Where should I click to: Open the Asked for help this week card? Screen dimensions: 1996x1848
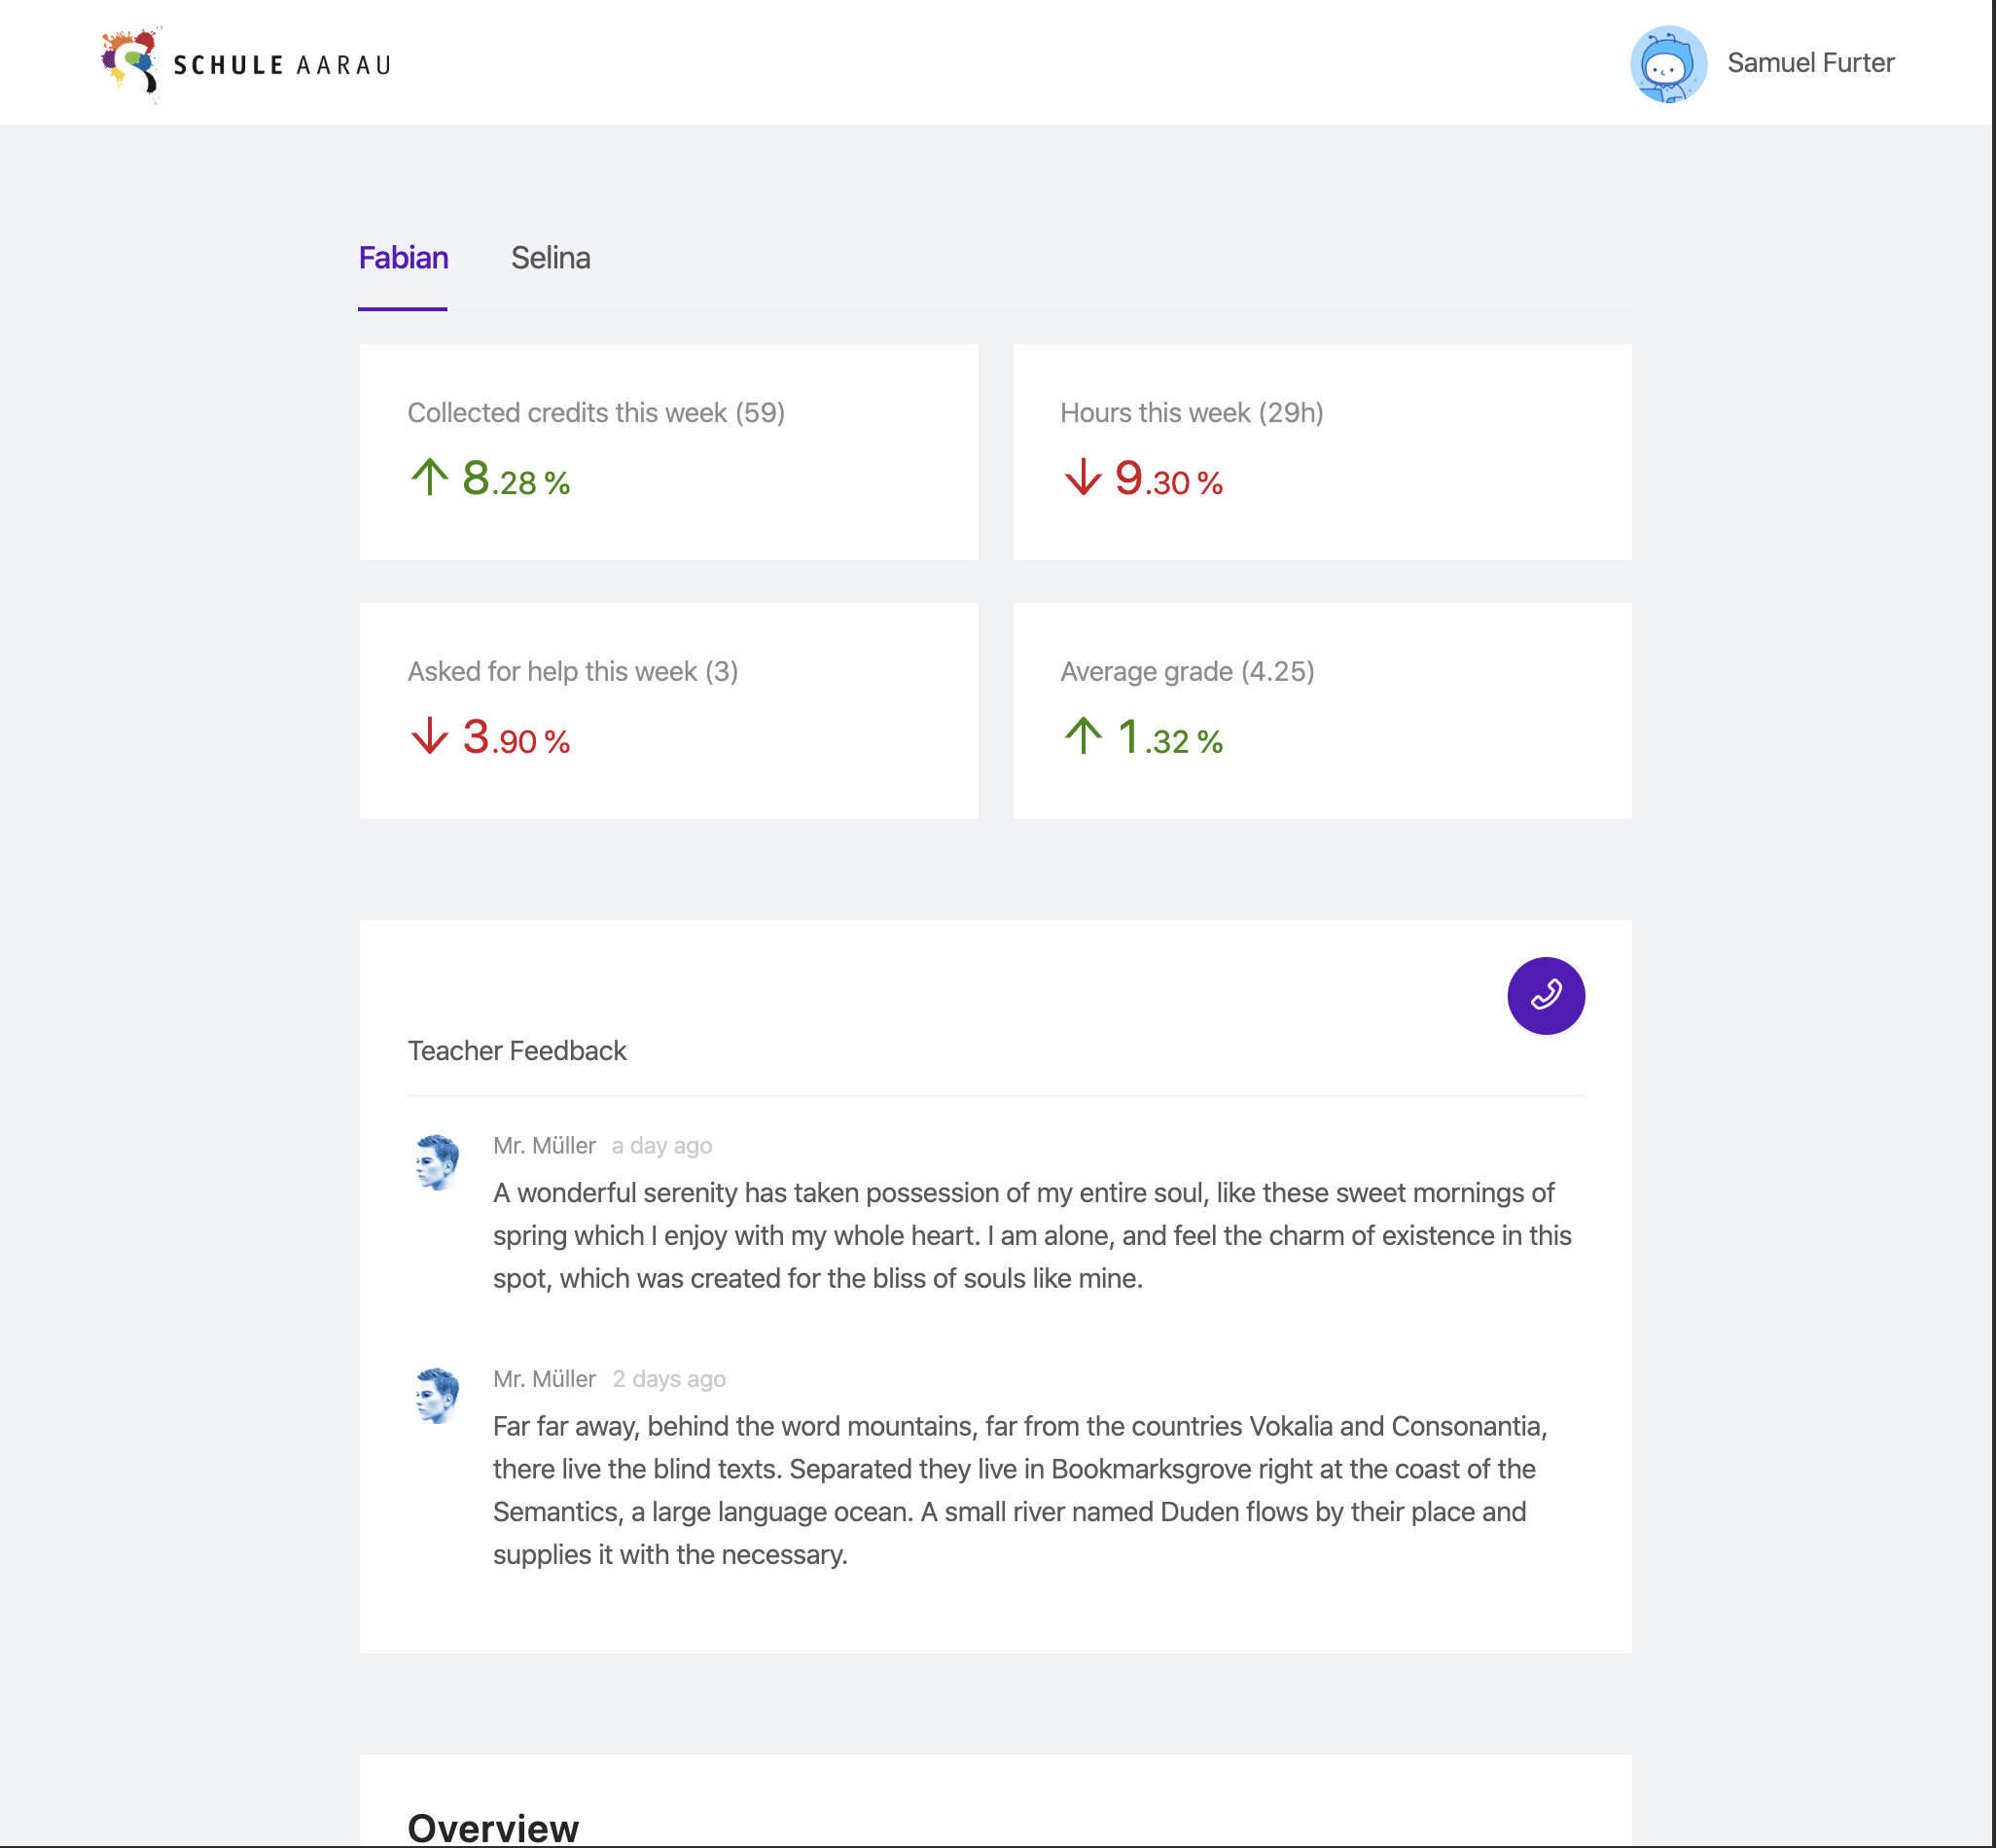(x=668, y=710)
